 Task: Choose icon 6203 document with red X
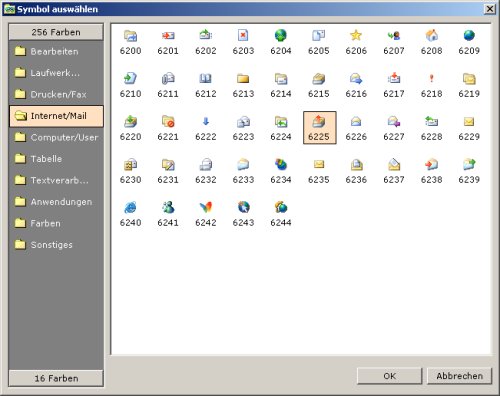[x=243, y=35]
